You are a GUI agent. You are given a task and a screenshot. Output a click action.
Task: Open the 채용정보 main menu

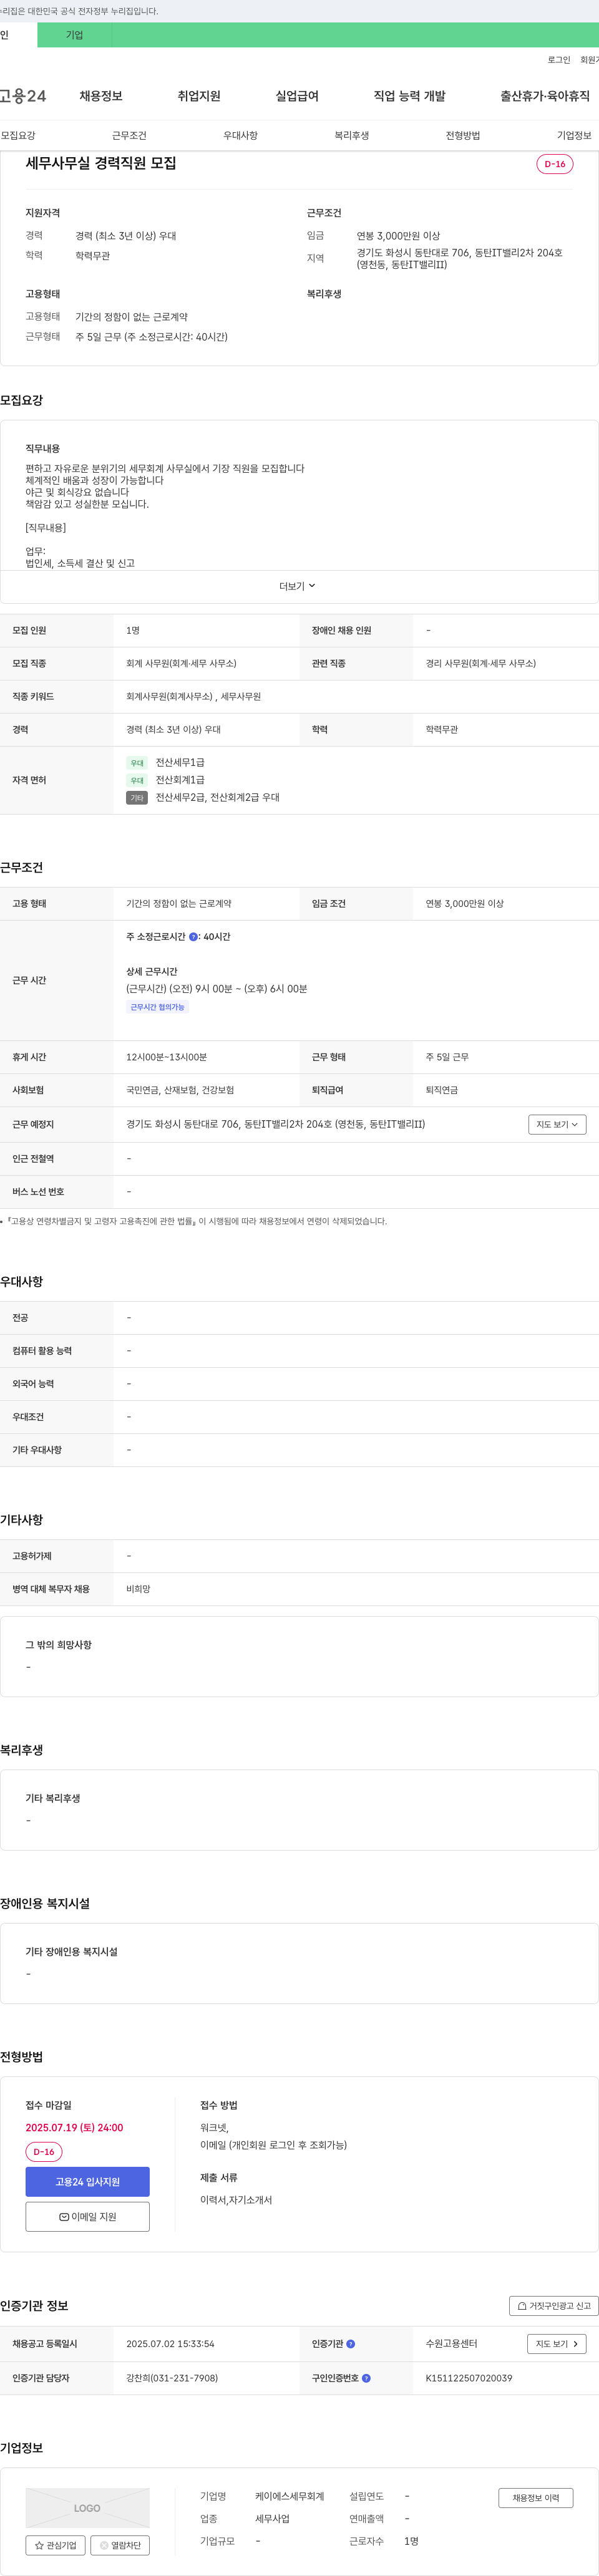(101, 96)
